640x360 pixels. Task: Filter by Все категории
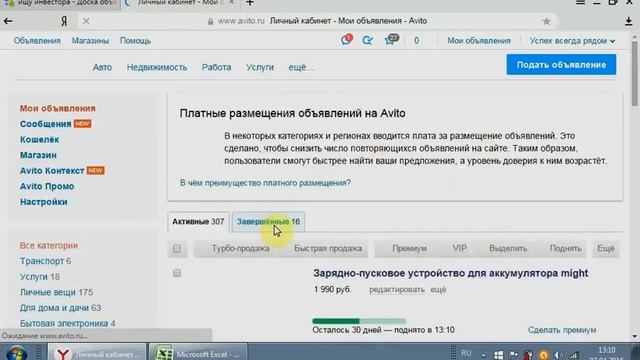[49, 245]
